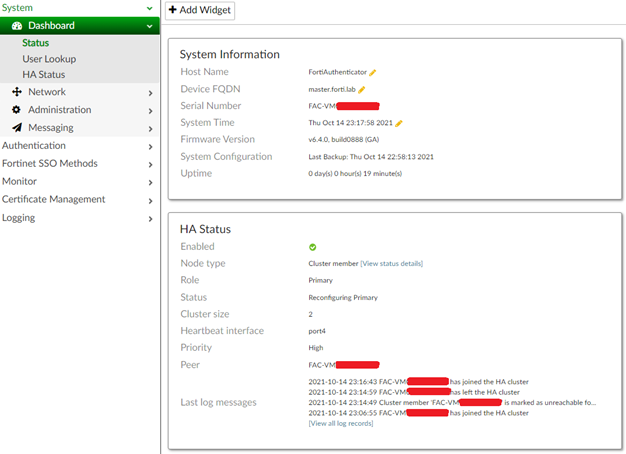This screenshot has height=454, width=626.
Task: Edit Host Name with pencil icon
Action: 373,73
